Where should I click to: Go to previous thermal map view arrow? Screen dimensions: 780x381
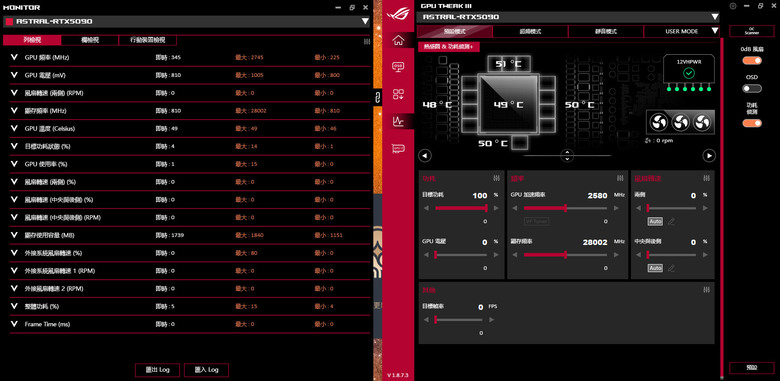coord(424,156)
